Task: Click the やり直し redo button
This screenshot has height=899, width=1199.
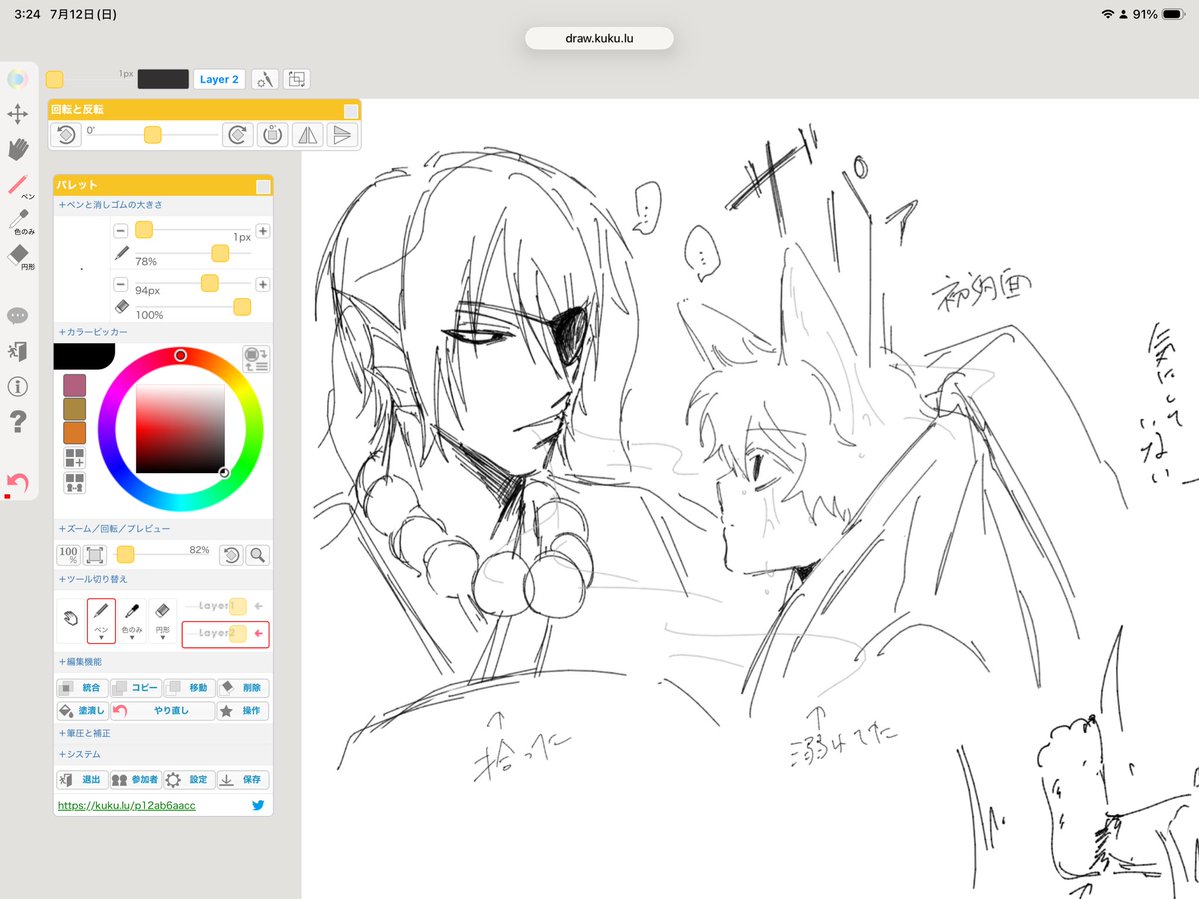Action: click(162, 710)
